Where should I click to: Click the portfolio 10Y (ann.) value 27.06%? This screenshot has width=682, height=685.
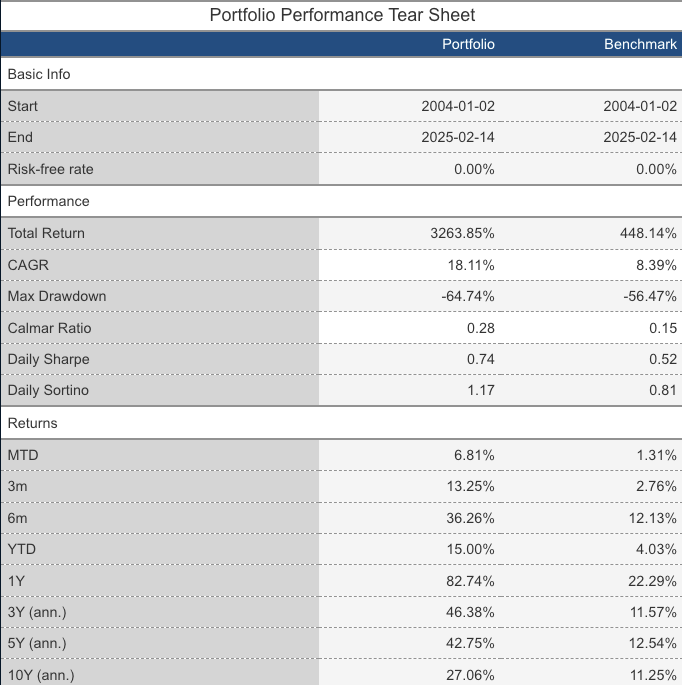(470, 675)
